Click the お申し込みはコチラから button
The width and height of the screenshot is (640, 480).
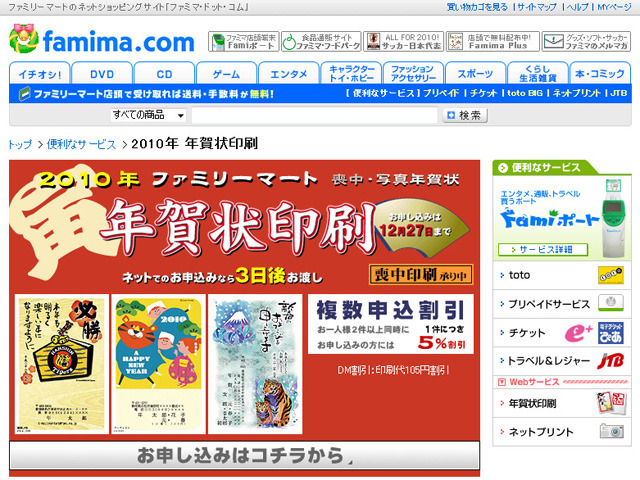244,456
